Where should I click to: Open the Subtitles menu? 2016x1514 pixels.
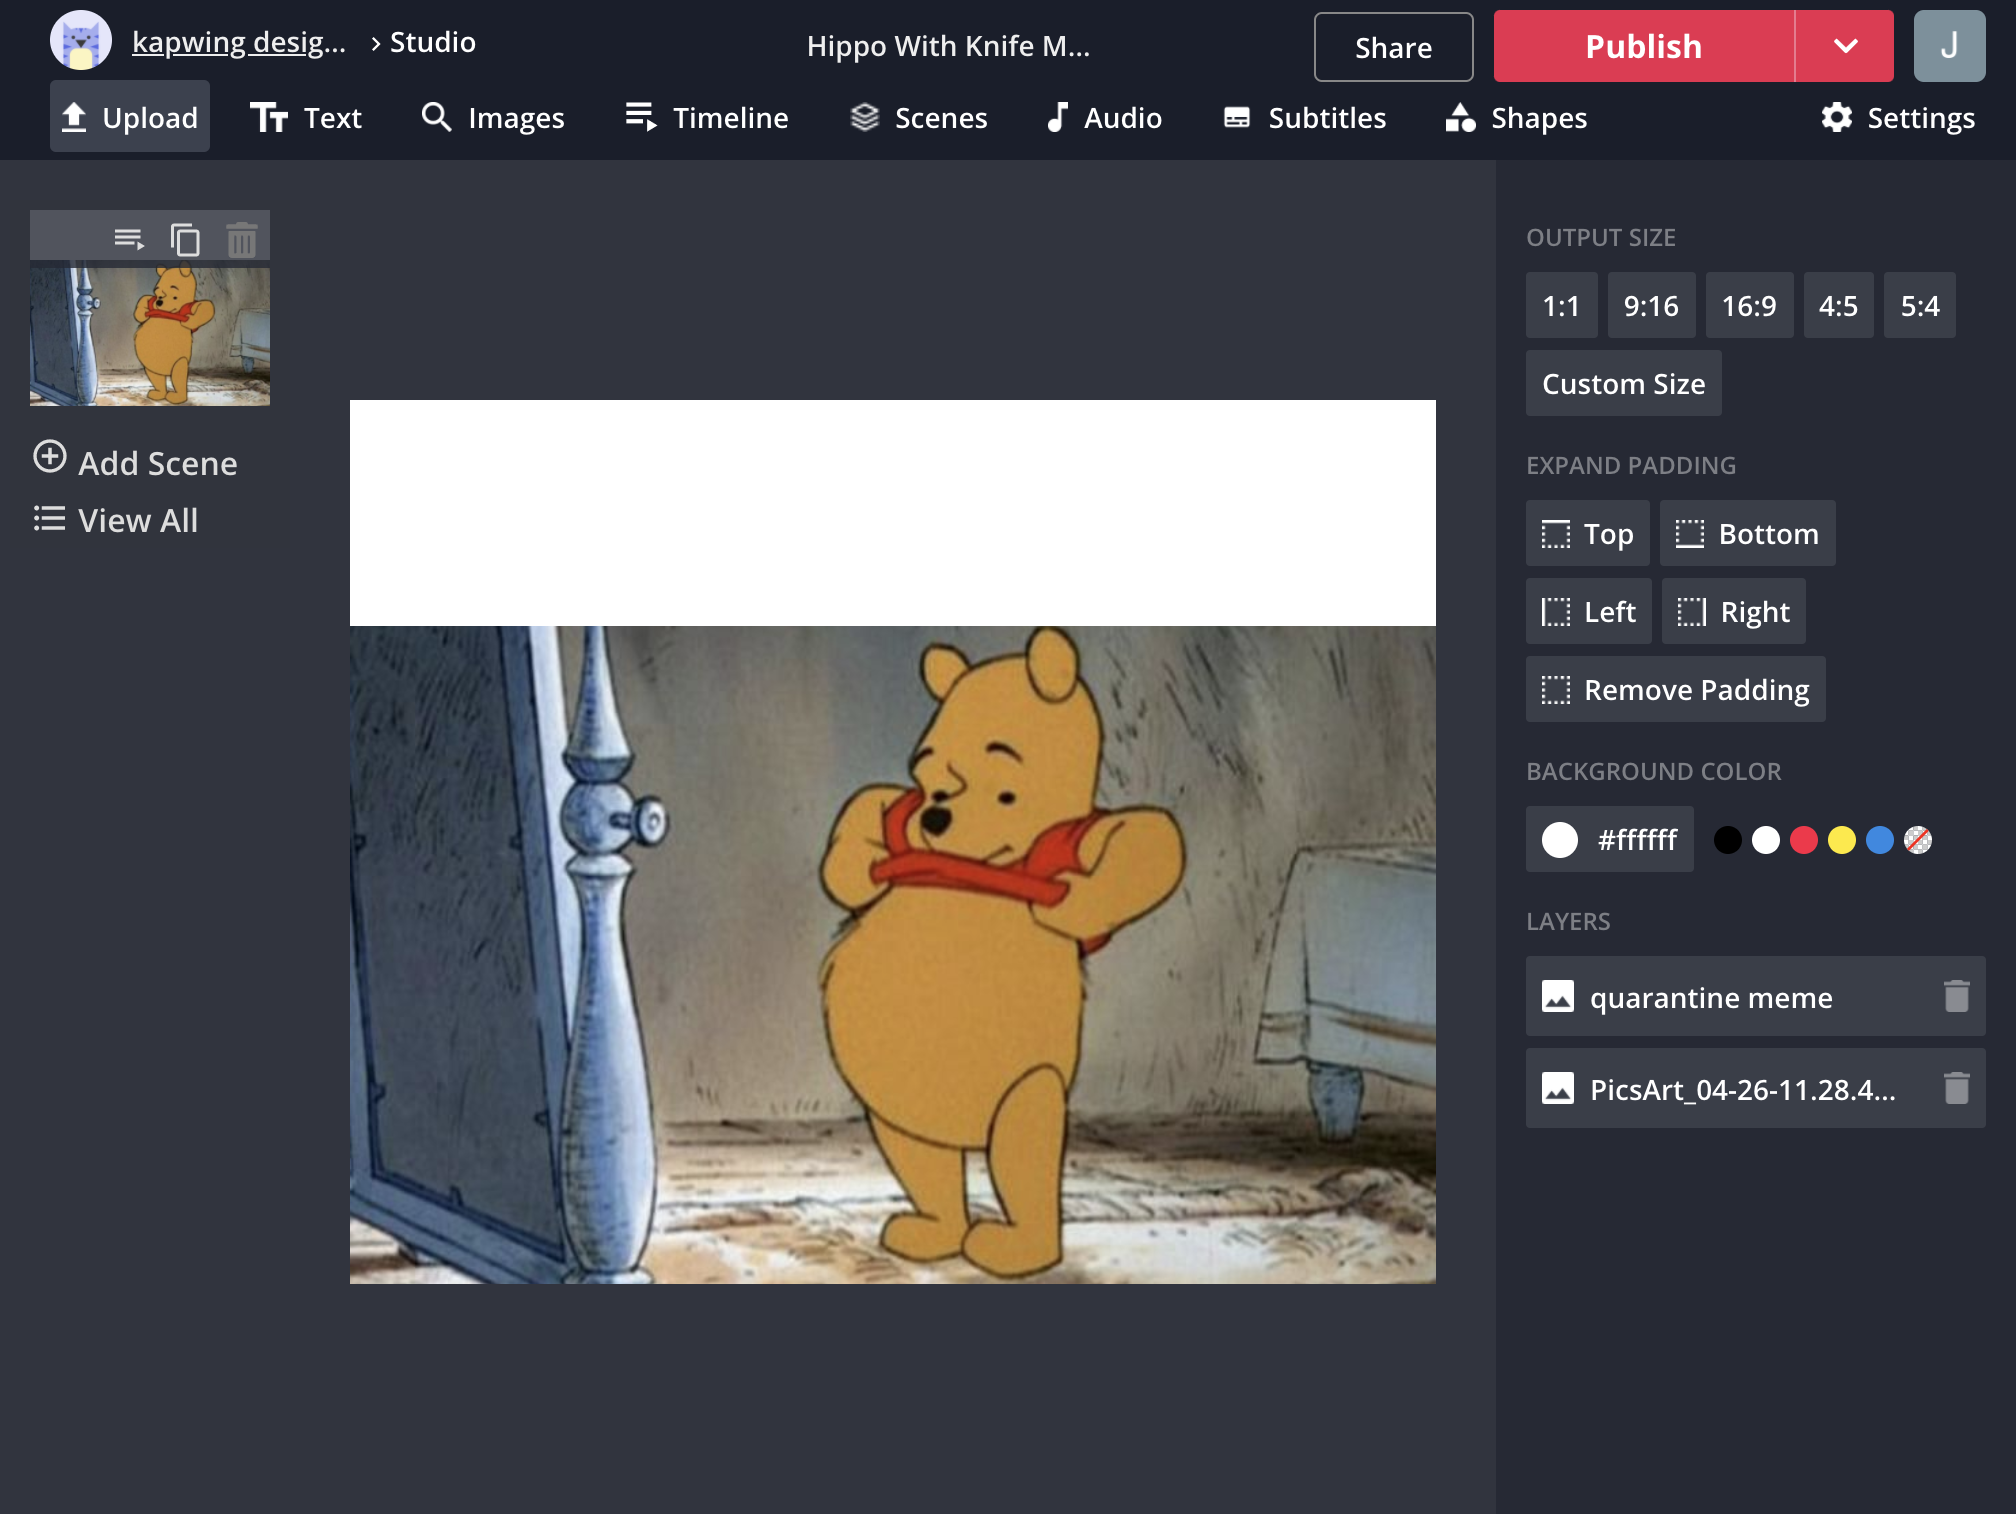tap(1305, 118)
